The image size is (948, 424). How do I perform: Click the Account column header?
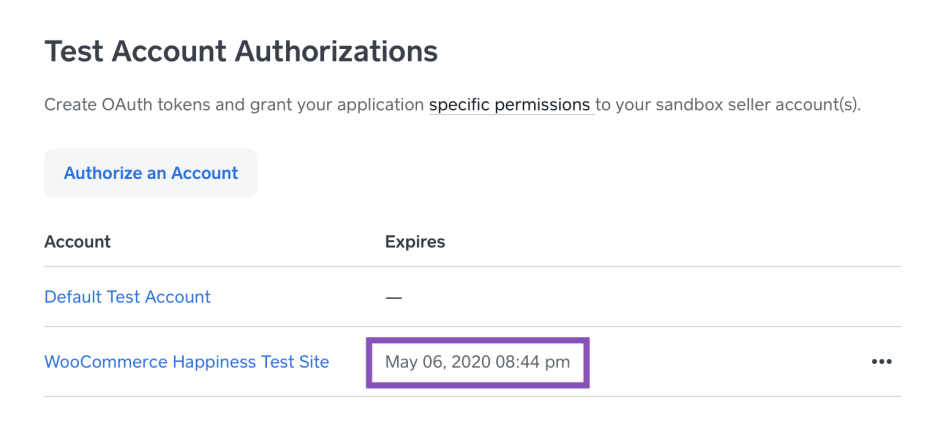[77, 242]
